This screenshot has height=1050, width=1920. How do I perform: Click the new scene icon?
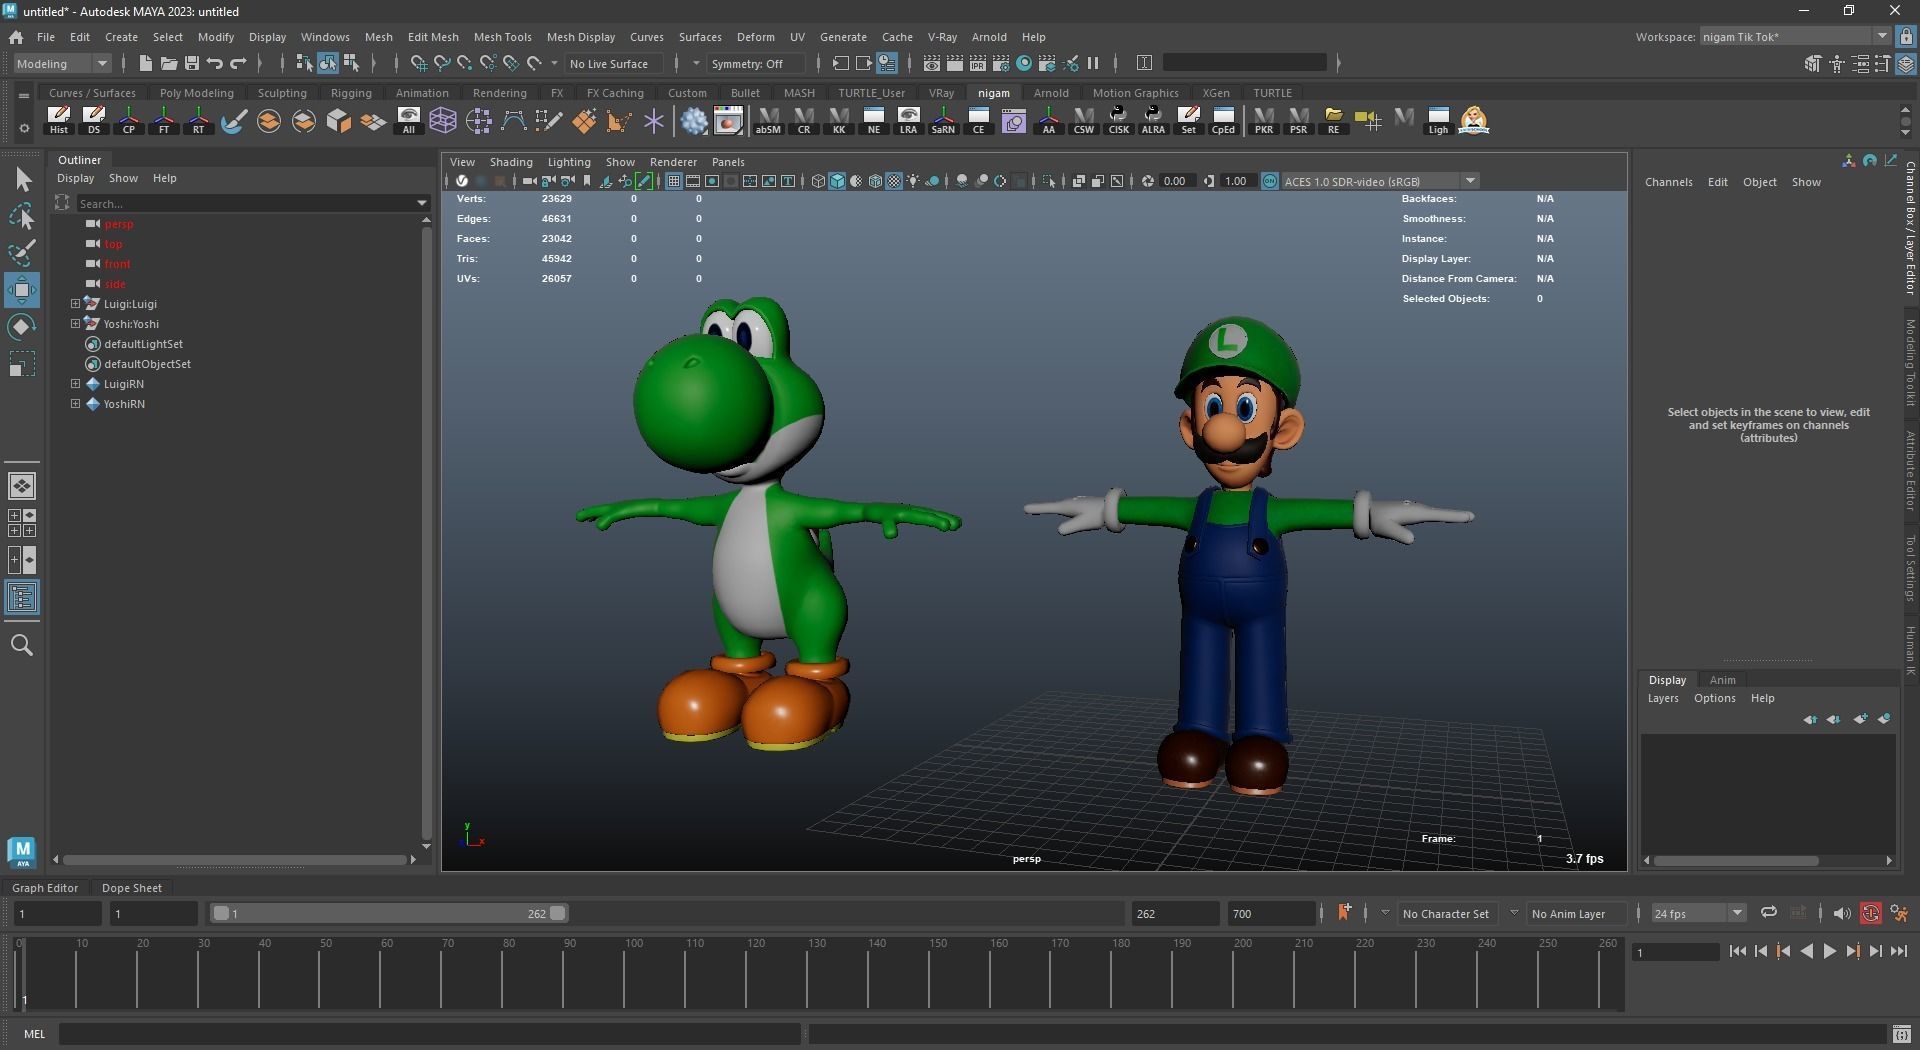pyautogui.click(x=146, y=63)
